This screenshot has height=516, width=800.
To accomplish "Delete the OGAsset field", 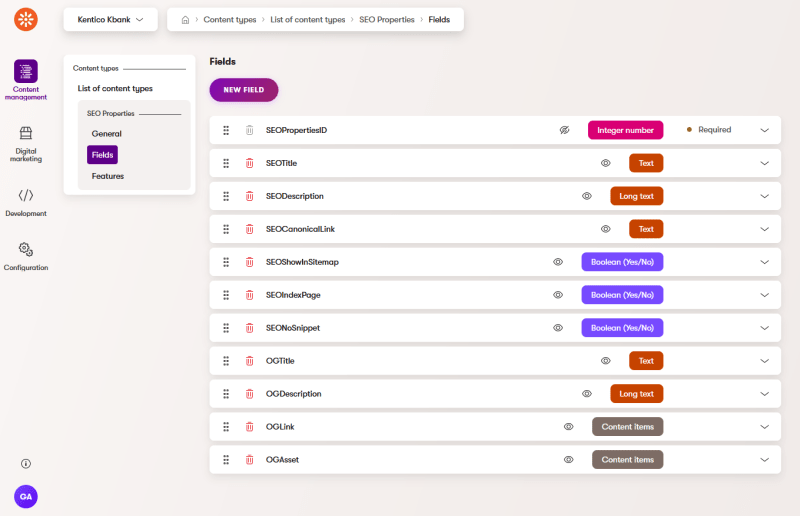I will tap(249, 460).
